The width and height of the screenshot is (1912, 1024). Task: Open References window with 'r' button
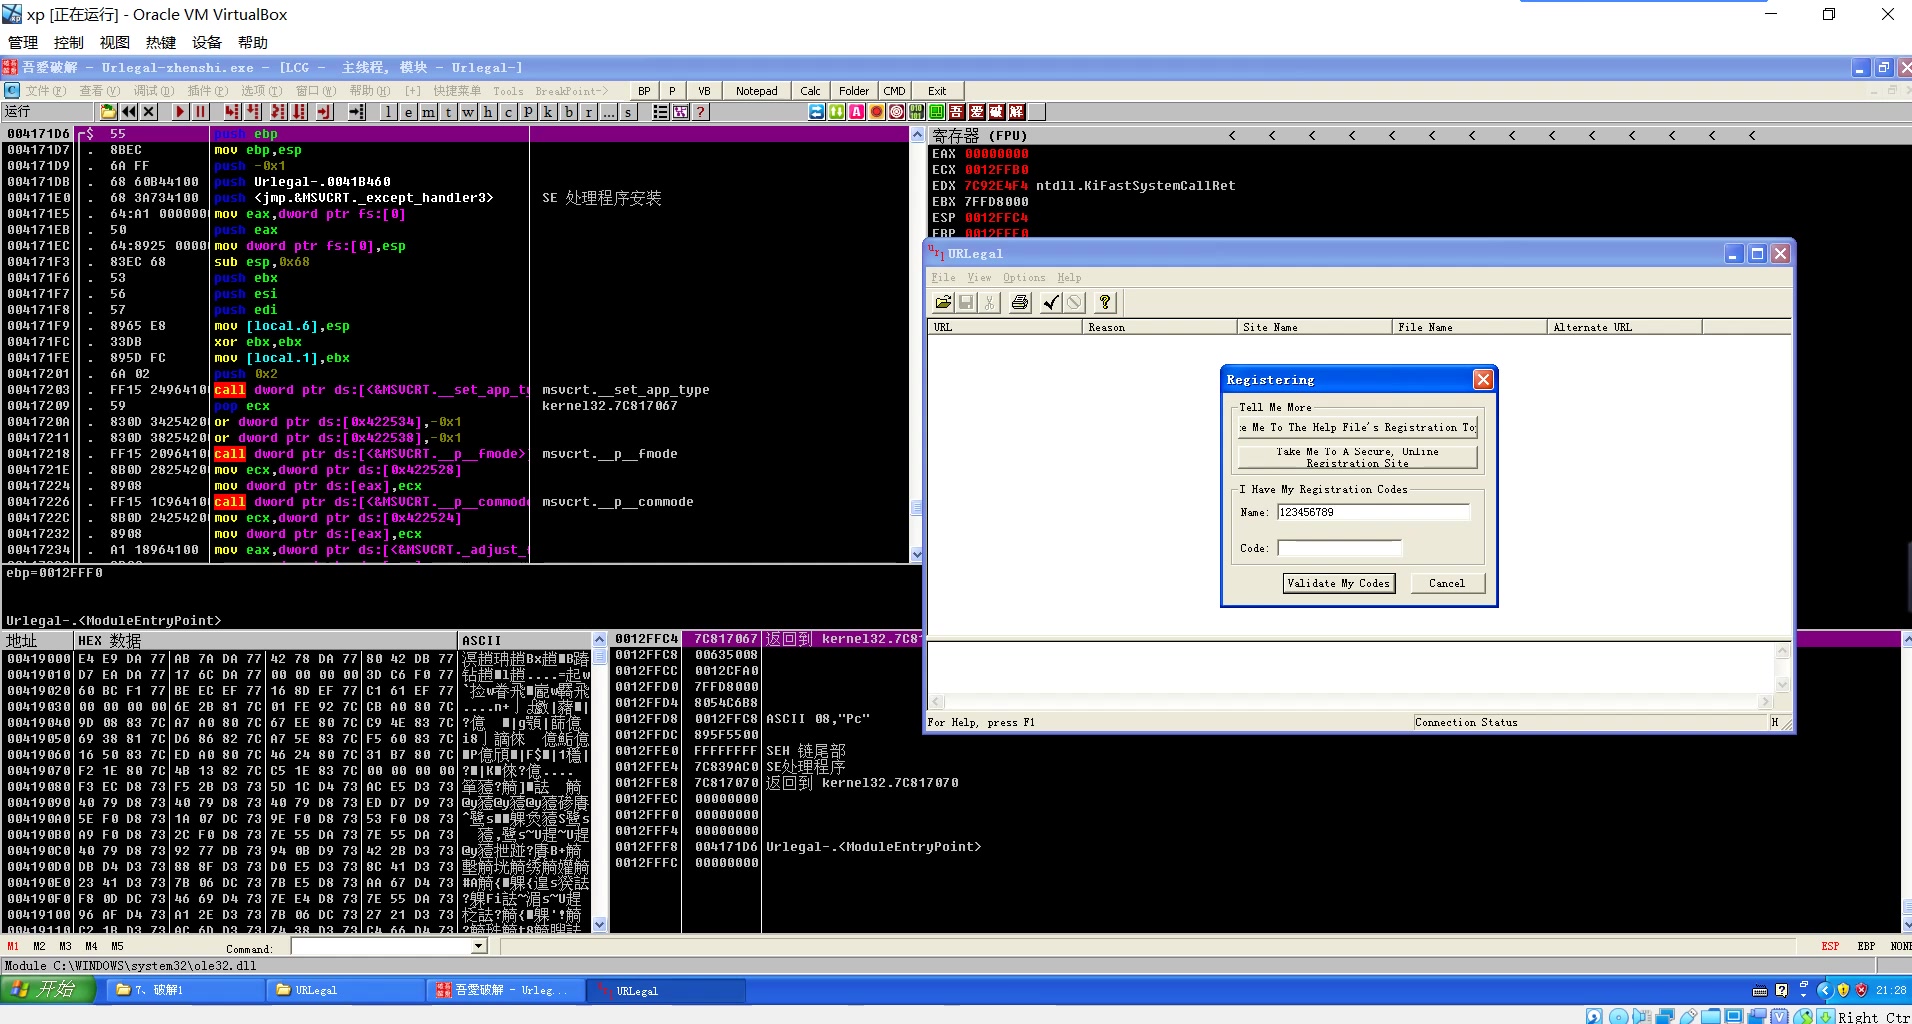coord(589,112)
